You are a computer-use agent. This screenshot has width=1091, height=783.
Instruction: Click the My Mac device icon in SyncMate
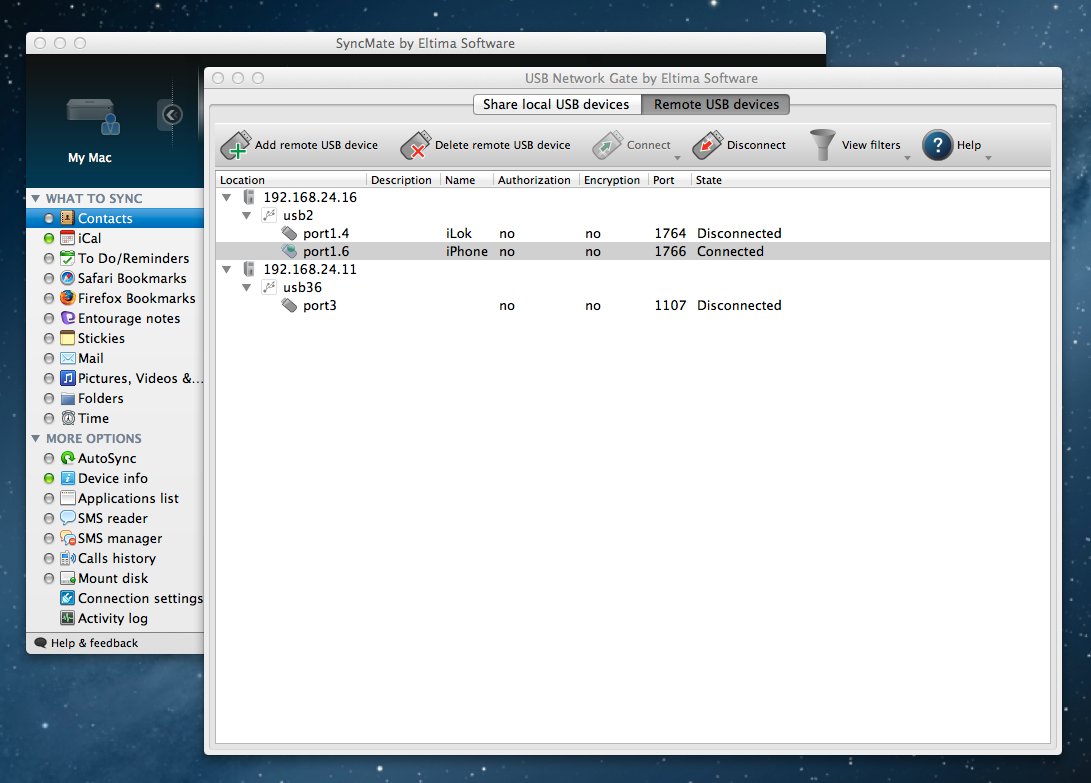pyautogui.click(x=93, y=116)
